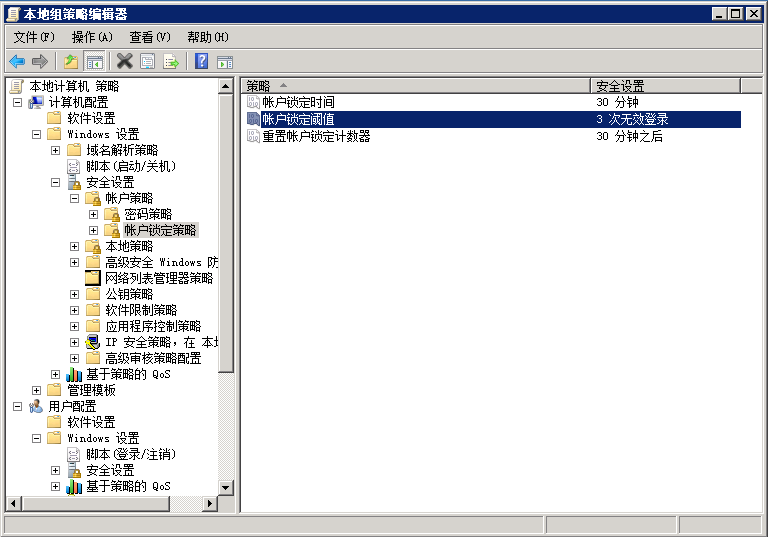The height and width of the screenshot is (537, 768).
Task: Expand the 管理模板 node
Action: [x=37, y=390]
